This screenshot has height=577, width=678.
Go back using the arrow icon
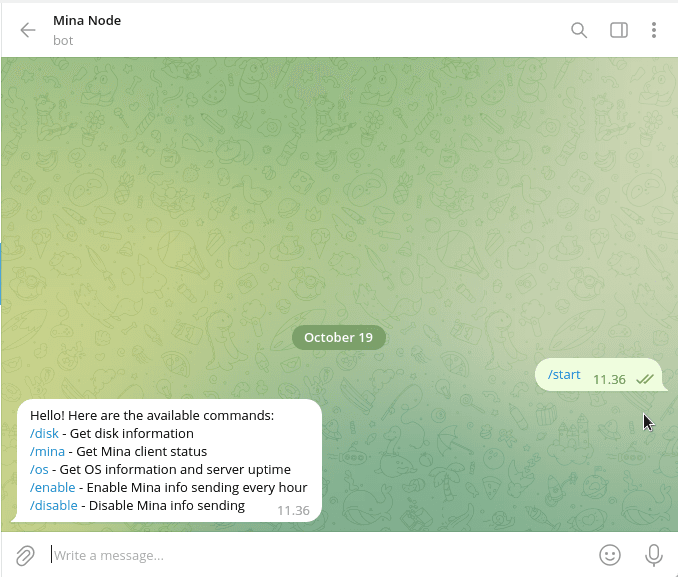click(28, 30)
